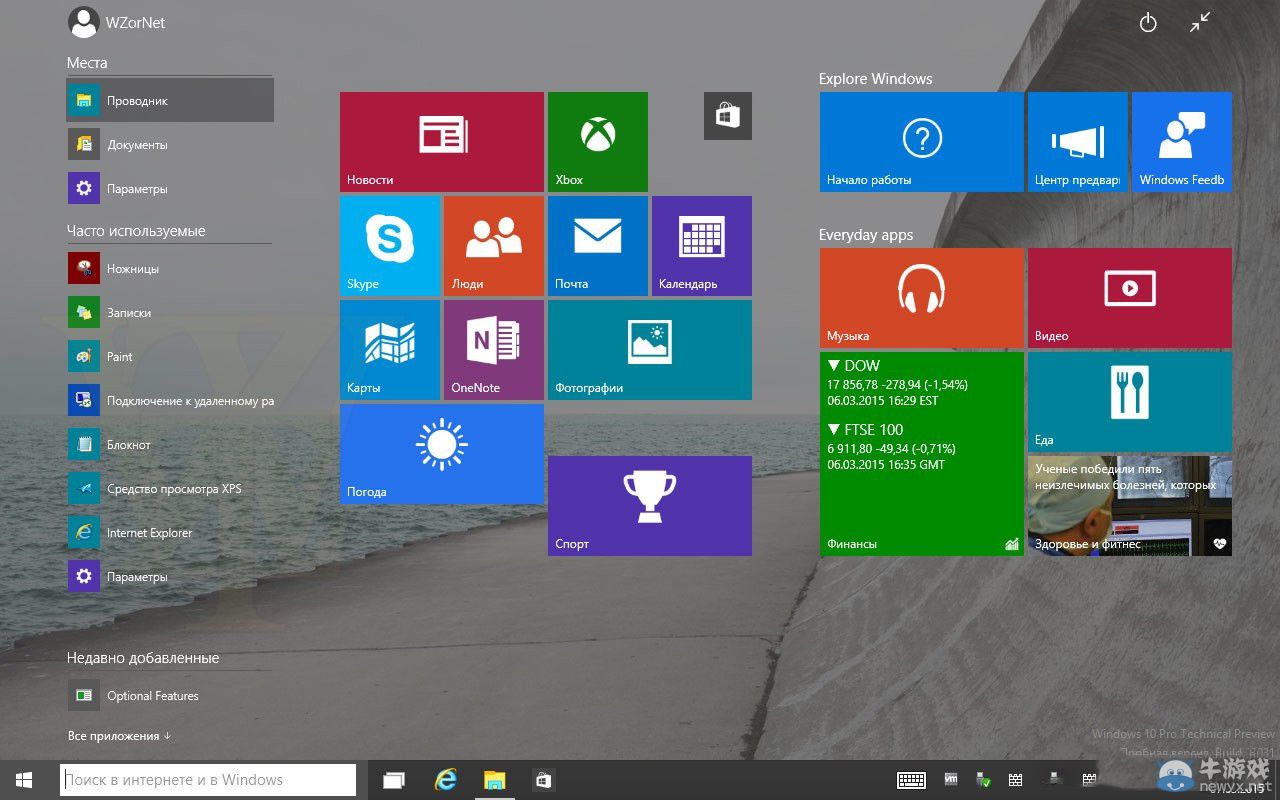The height and width of the screenshot is (800, 1280).
Task: Click the VMware tray icon
Action: click(951, 779)
